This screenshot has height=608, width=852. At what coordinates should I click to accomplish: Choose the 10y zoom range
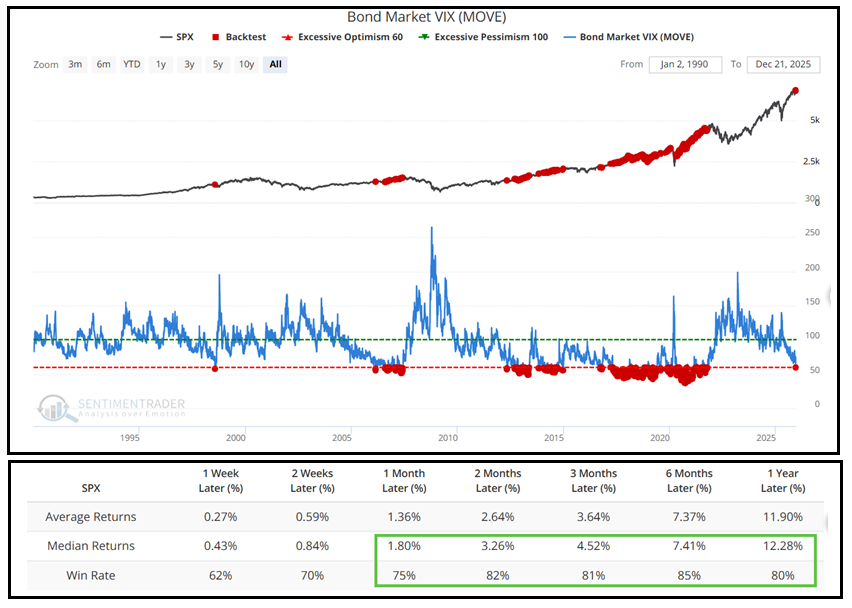pyautogui.click(x=246, y=64)
